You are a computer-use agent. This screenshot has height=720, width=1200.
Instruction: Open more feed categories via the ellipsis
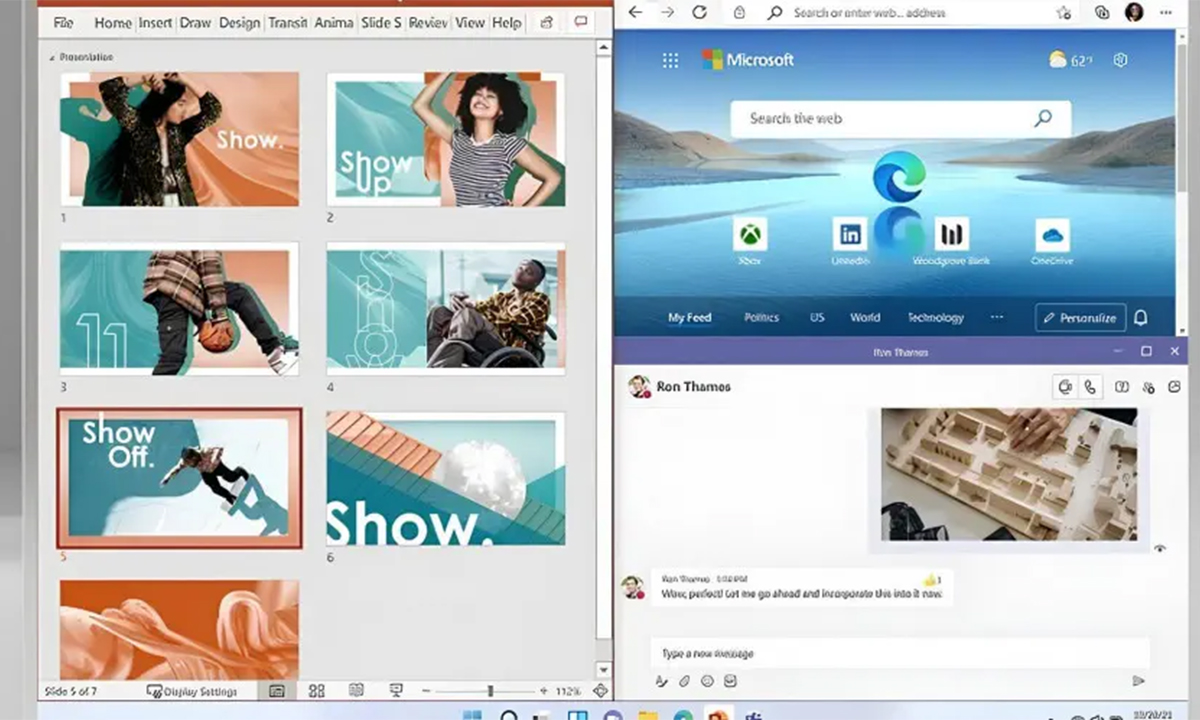click(996, 316)
